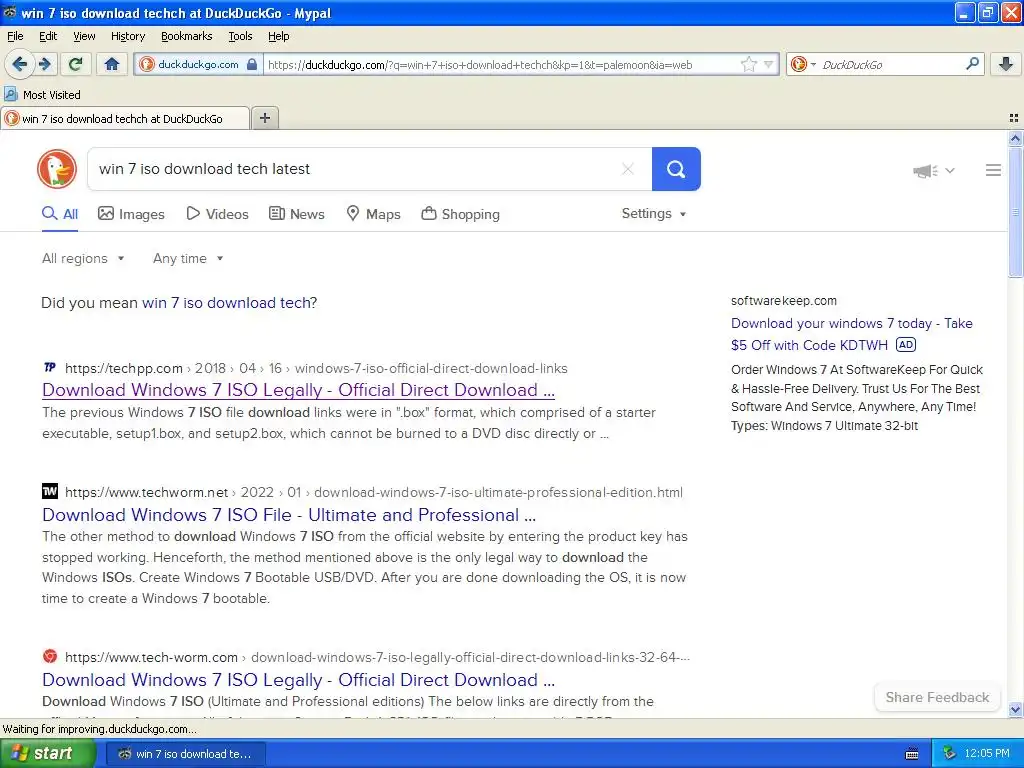Screen dimensions: 1024x768
Task: Open the File menu
Action: 15,36
